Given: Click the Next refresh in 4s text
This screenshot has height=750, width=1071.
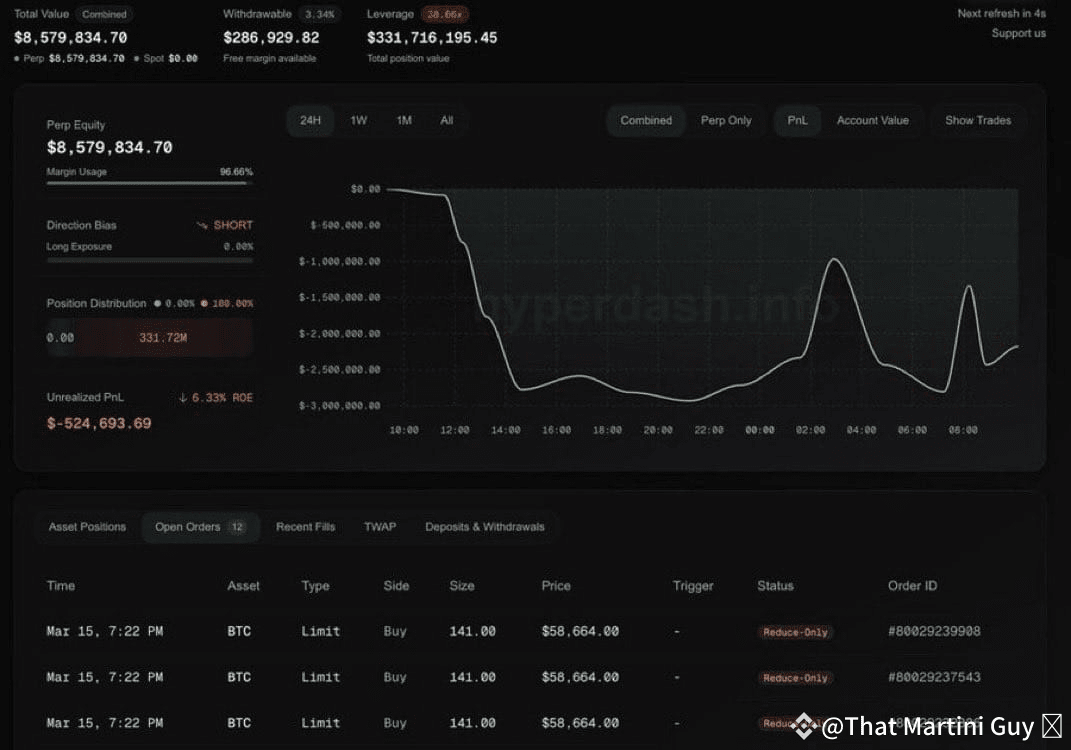Looking at the screenshot, I should click(x=1001, y=14).
